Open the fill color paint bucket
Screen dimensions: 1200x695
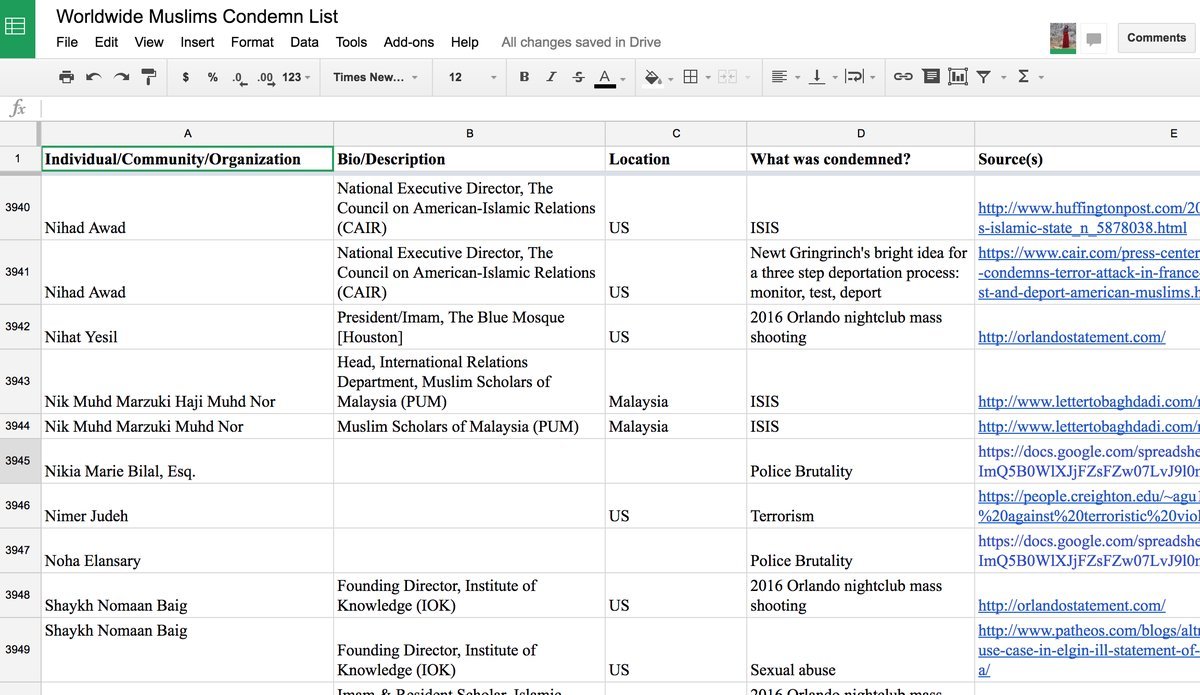coord(653,77)
